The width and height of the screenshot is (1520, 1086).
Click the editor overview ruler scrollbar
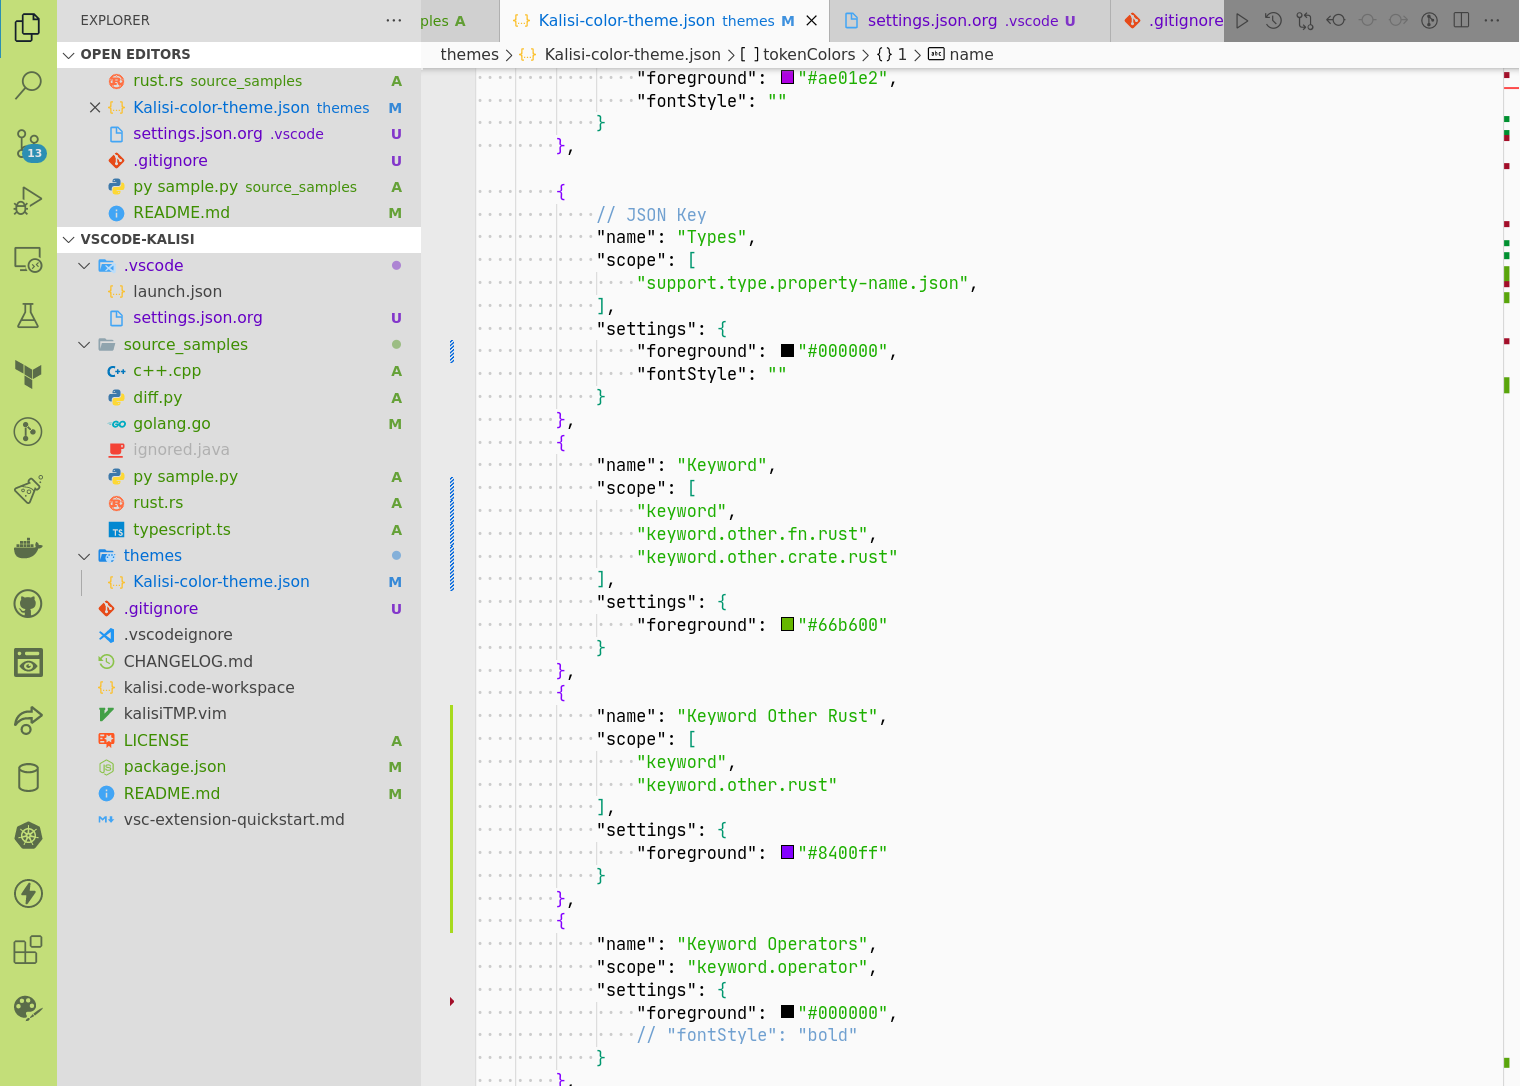pyautogui.click(x=1511, y=577)
